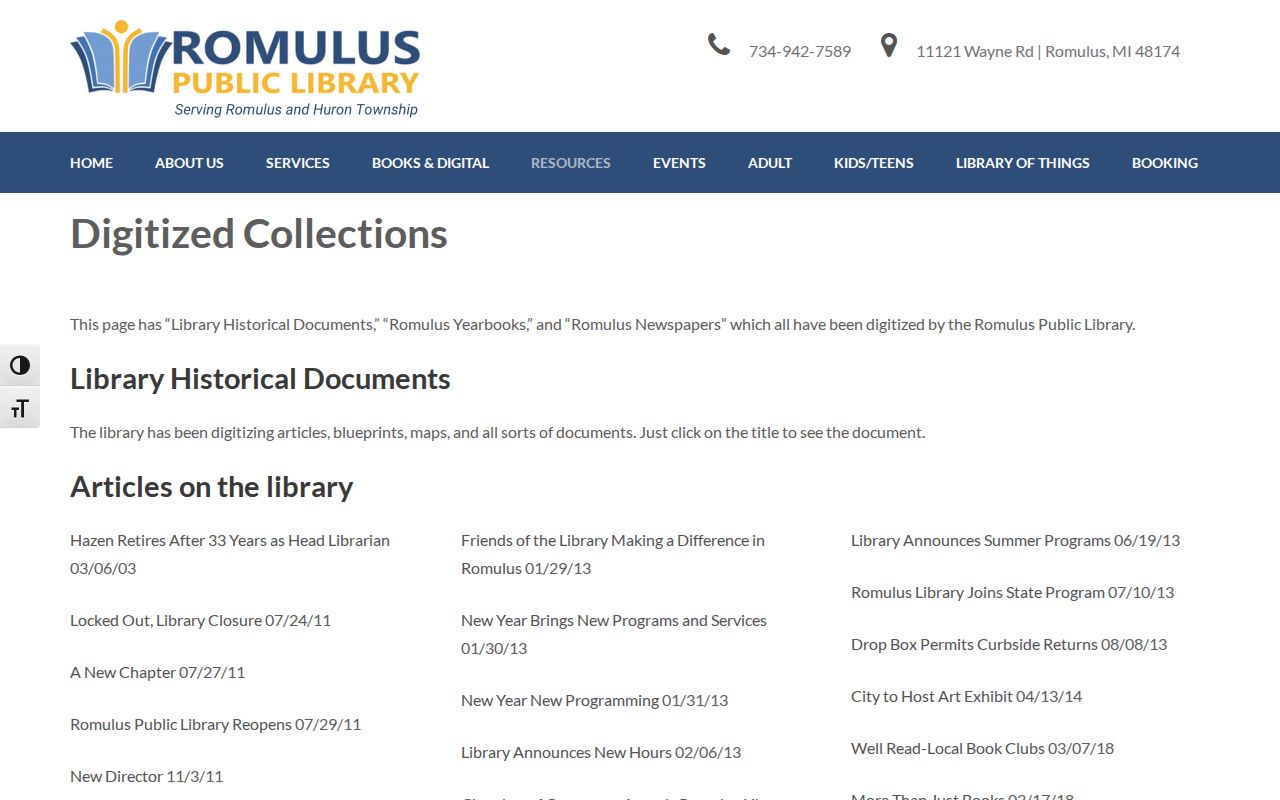1280x800 pixels.
Task: Open the Resources menu
Action: tap(571, 163)
